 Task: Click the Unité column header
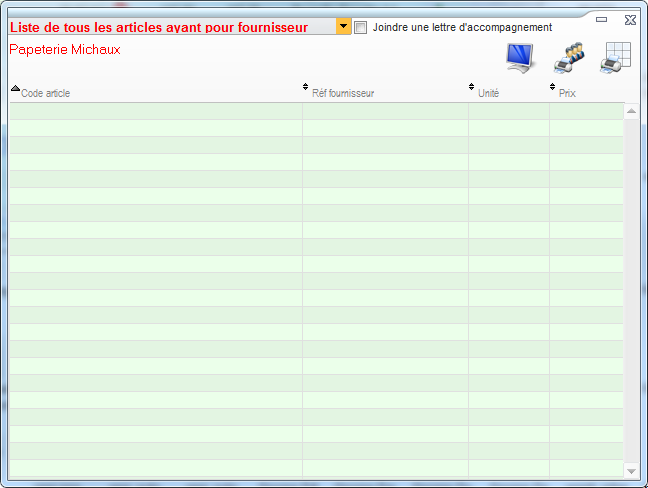tap(489, 93)
